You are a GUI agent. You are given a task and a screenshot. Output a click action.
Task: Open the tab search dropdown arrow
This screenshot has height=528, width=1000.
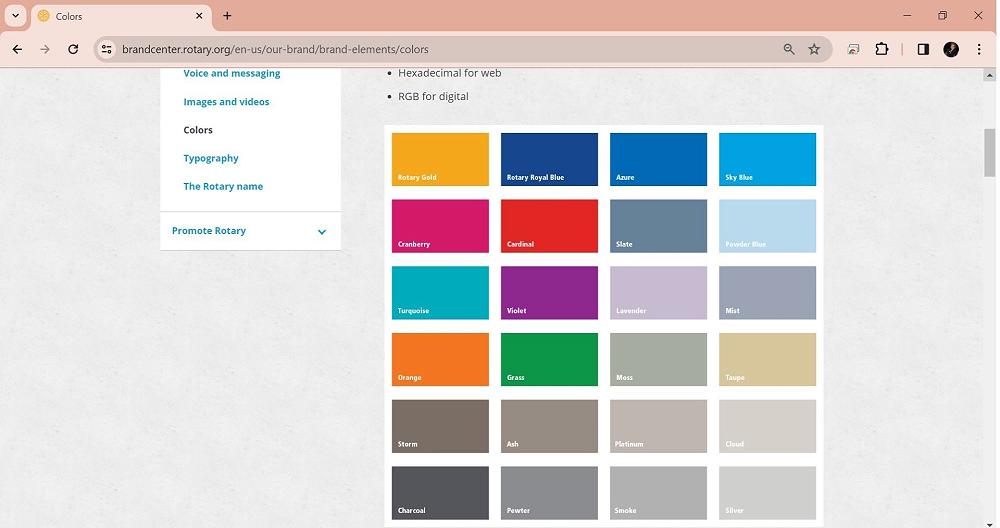click(x=15, y=16)
